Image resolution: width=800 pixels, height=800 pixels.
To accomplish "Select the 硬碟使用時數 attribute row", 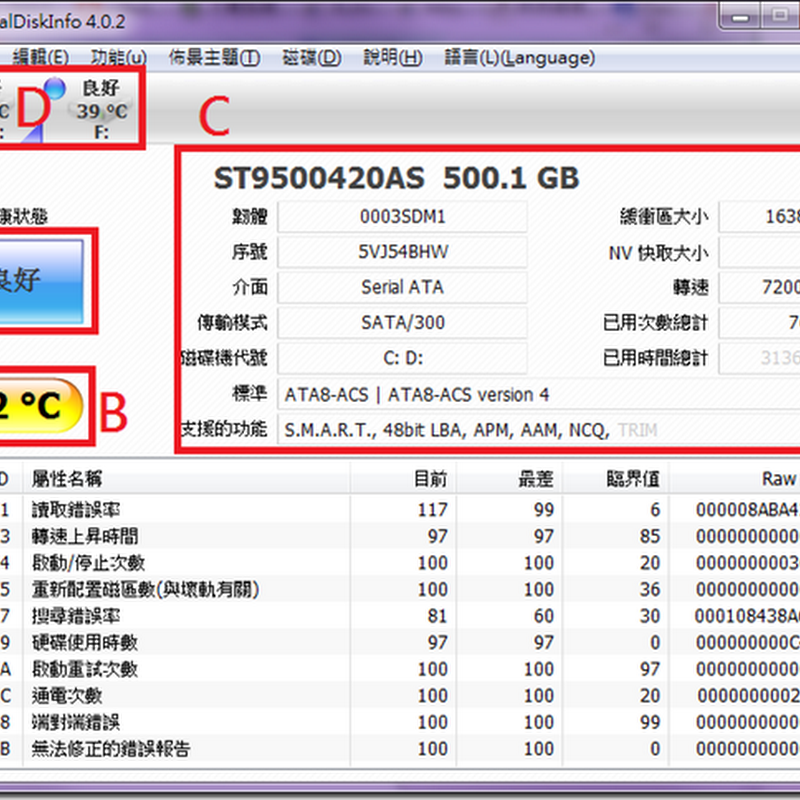I will pos(400,642).
